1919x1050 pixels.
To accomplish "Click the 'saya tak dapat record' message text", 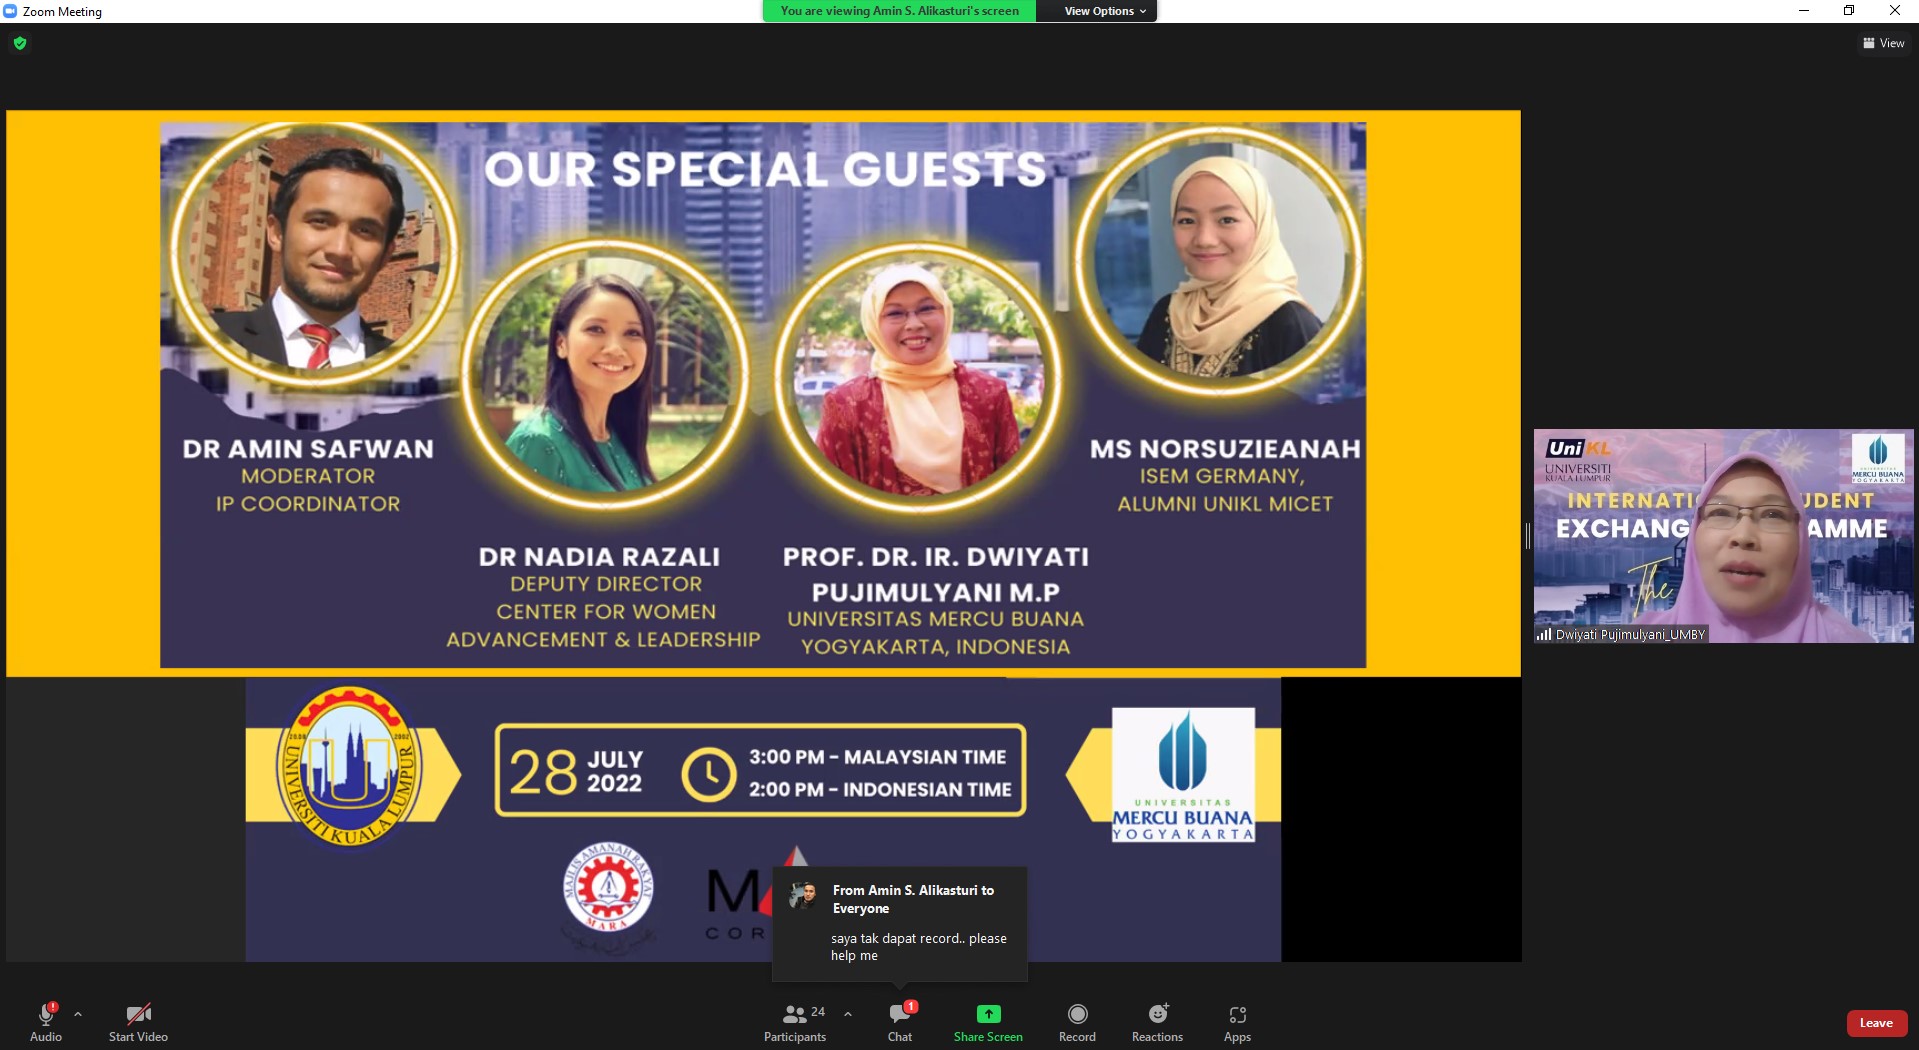I will point(918,947).
